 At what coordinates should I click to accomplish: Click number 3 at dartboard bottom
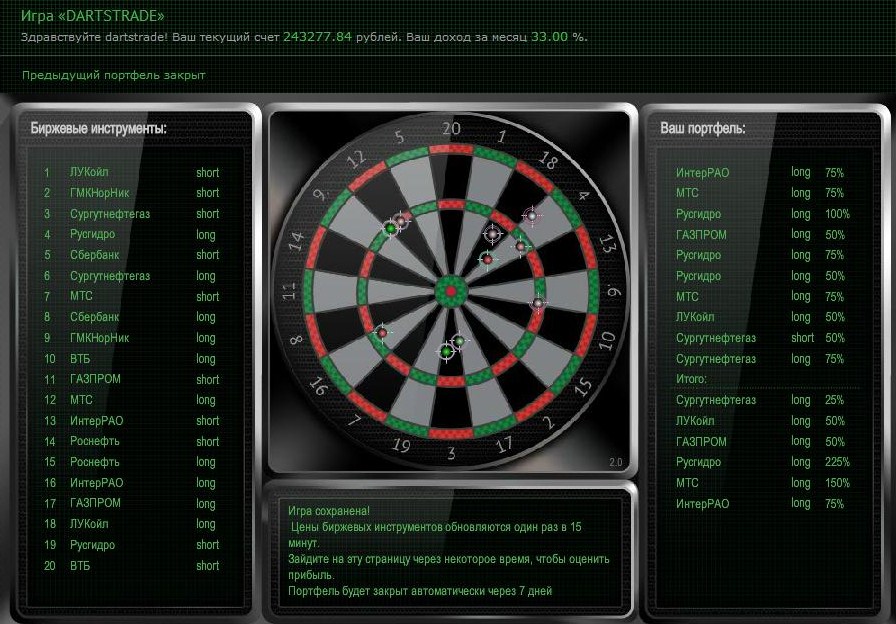(x=451, y=453)
